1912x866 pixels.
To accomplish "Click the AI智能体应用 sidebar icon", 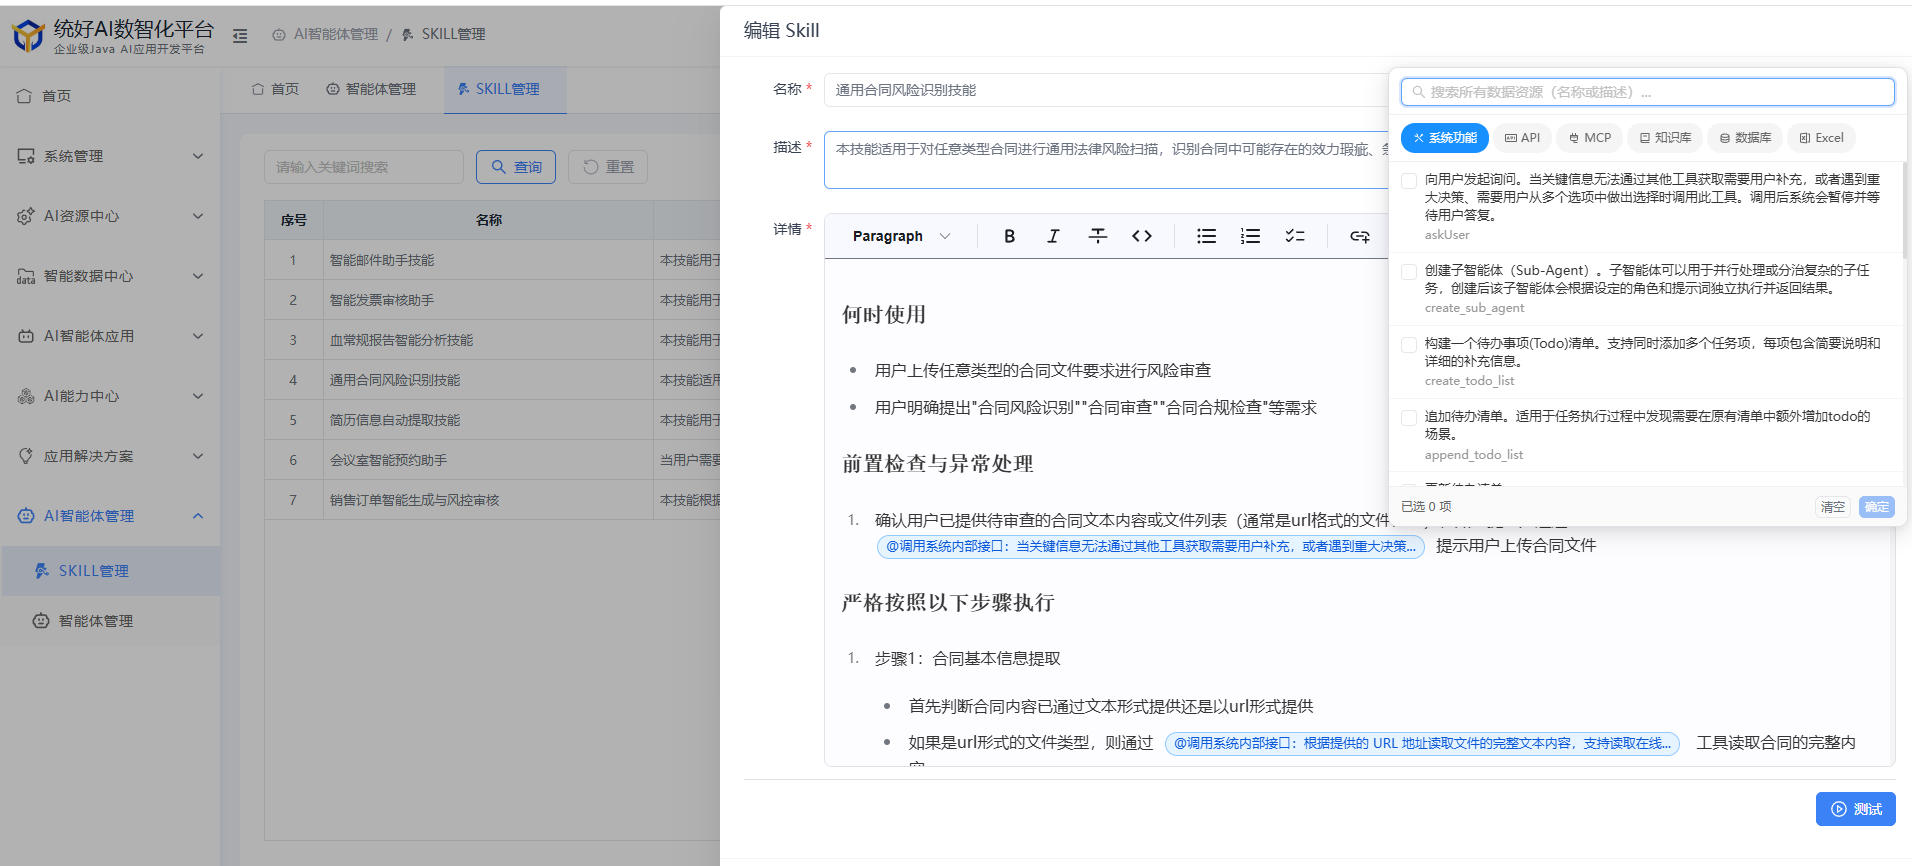I will tap(25, 336).
